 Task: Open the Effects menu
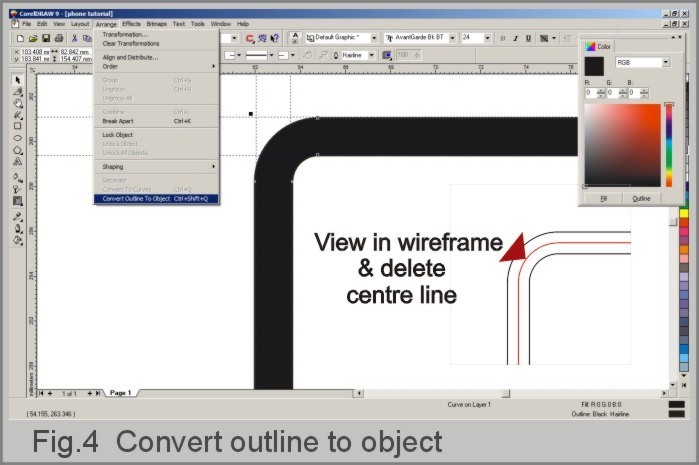click(x=131, y=24)
